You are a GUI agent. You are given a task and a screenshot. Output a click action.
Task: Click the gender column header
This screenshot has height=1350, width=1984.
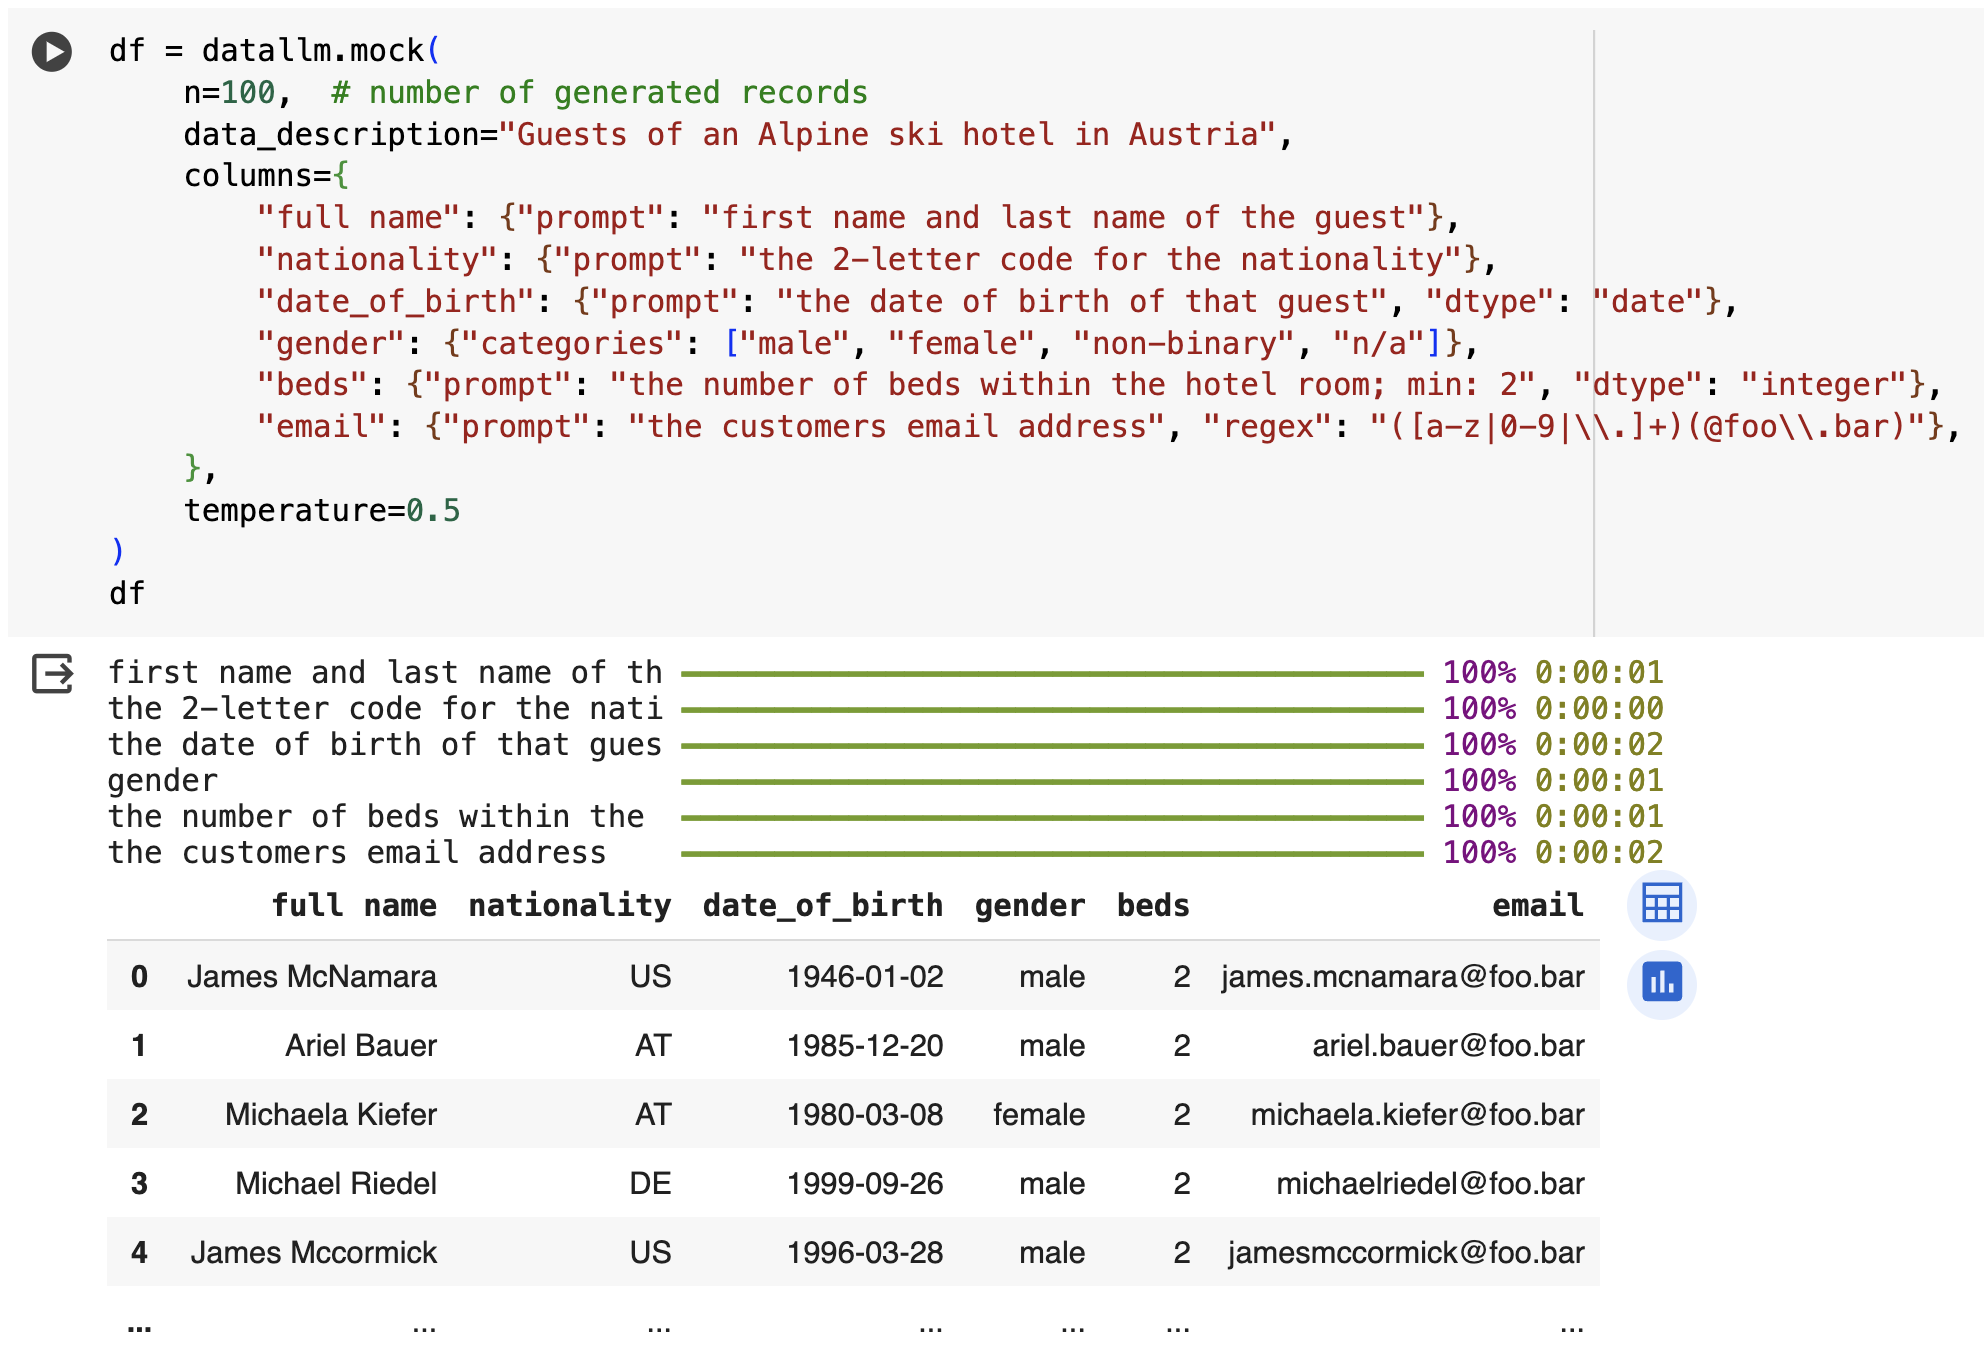(x=1029, y=905)
